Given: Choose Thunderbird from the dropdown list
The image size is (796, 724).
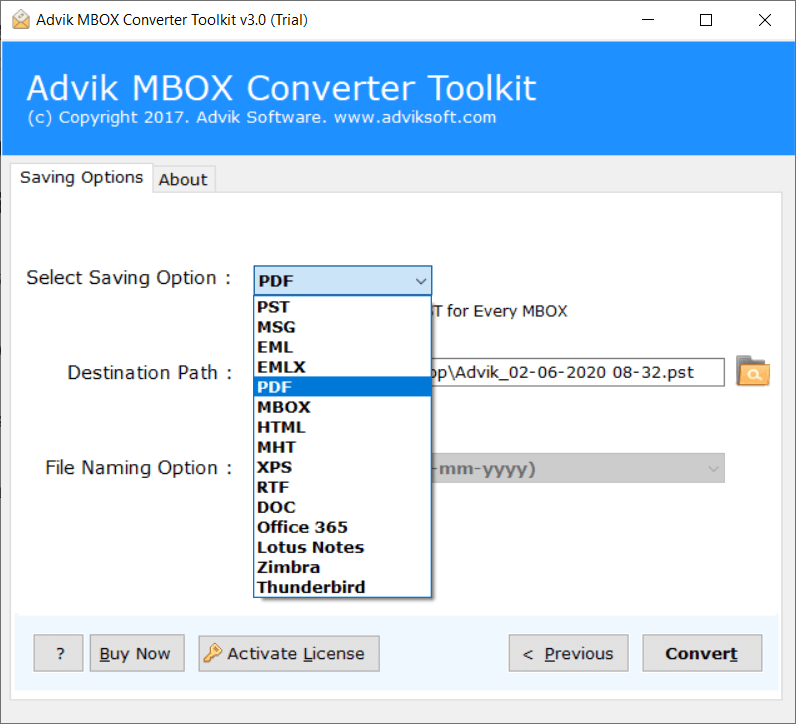Looking at the screenshot, I should (x=343, y=587).
